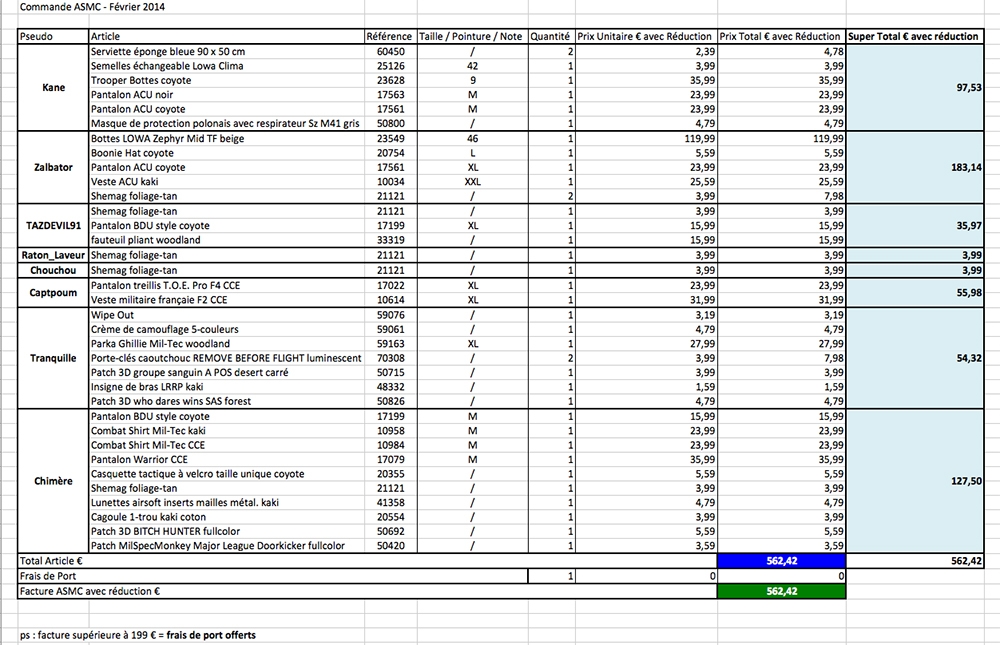Select the green-filled invoice total cell
Viewport: 1000px width, 645px height.
782,591
